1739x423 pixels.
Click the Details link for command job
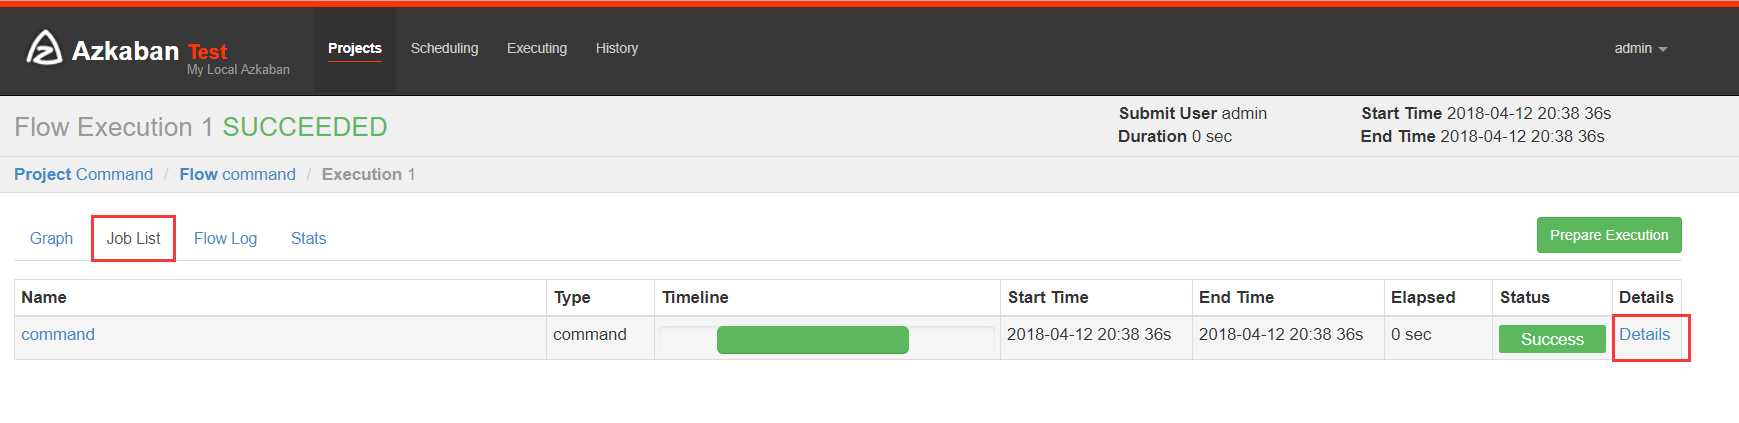1644,334
